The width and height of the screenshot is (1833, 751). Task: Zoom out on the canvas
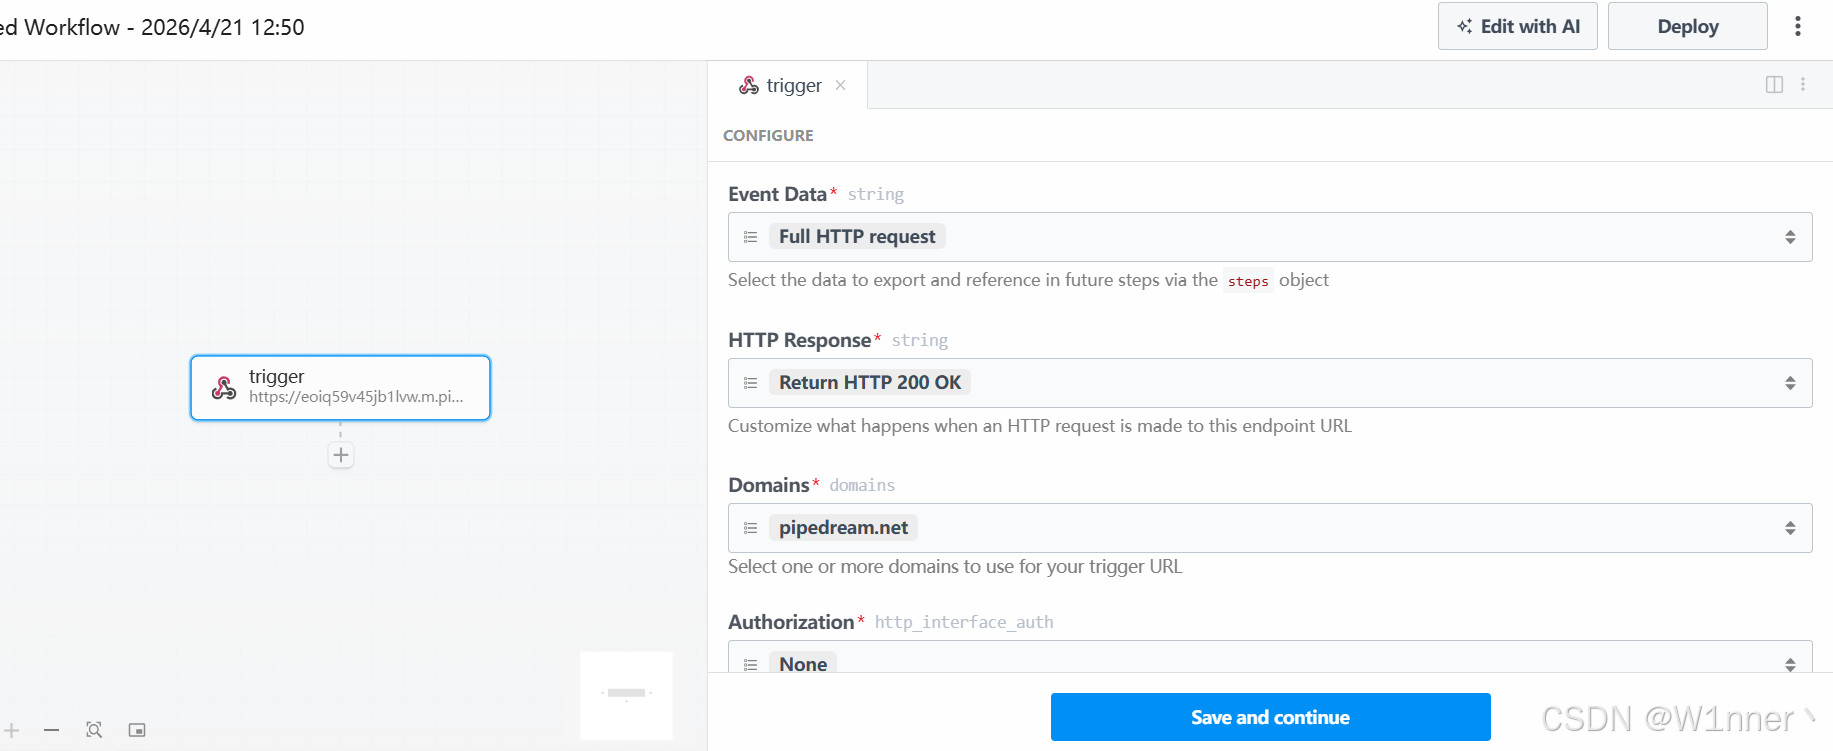(x=52, y=730)
